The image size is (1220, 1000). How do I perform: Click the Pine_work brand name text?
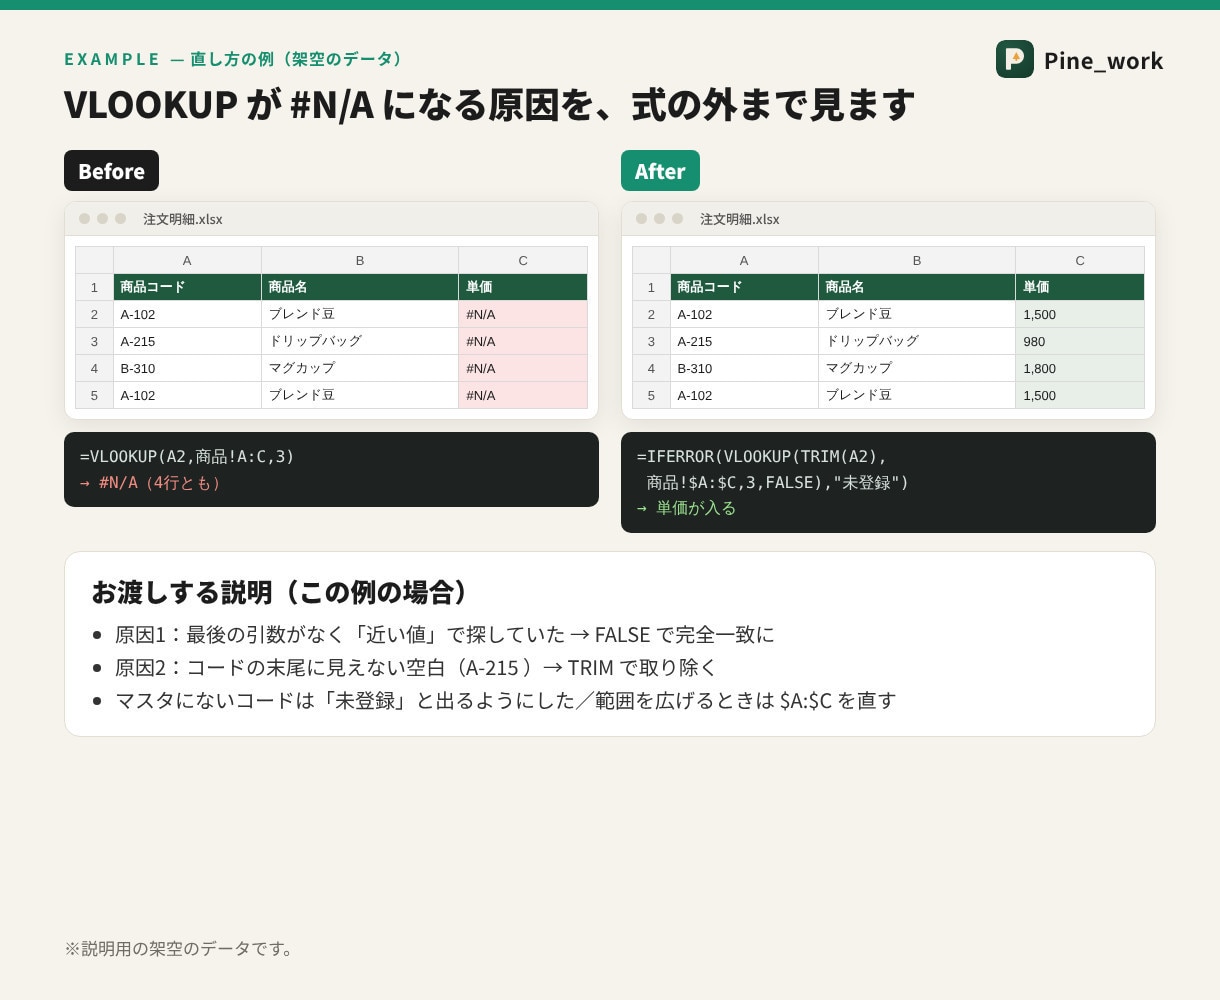[1103, 60]
